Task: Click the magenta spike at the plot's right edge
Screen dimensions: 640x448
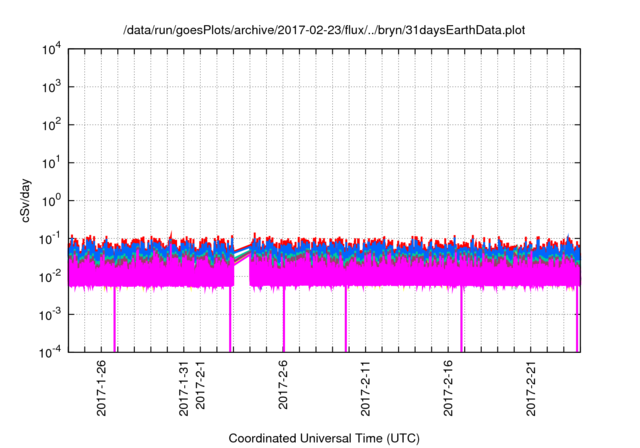Action: (x=577, y=320)
